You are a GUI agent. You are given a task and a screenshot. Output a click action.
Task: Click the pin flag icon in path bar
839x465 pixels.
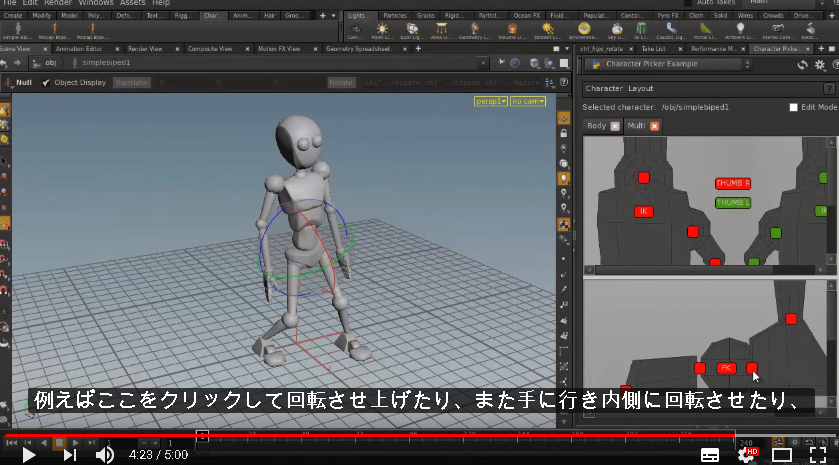click(501, 63)
